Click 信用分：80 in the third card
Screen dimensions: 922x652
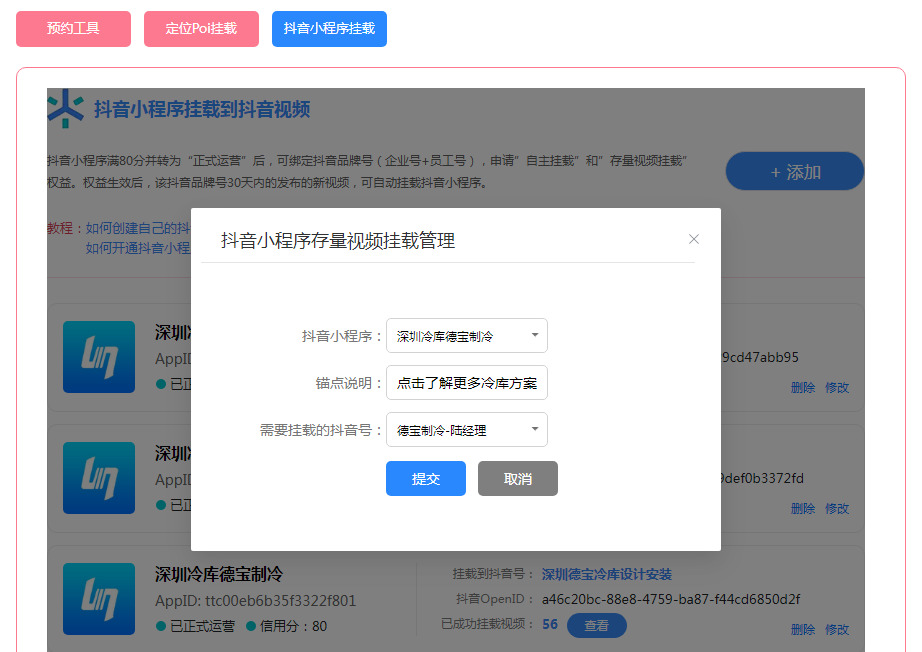[286, 626]
